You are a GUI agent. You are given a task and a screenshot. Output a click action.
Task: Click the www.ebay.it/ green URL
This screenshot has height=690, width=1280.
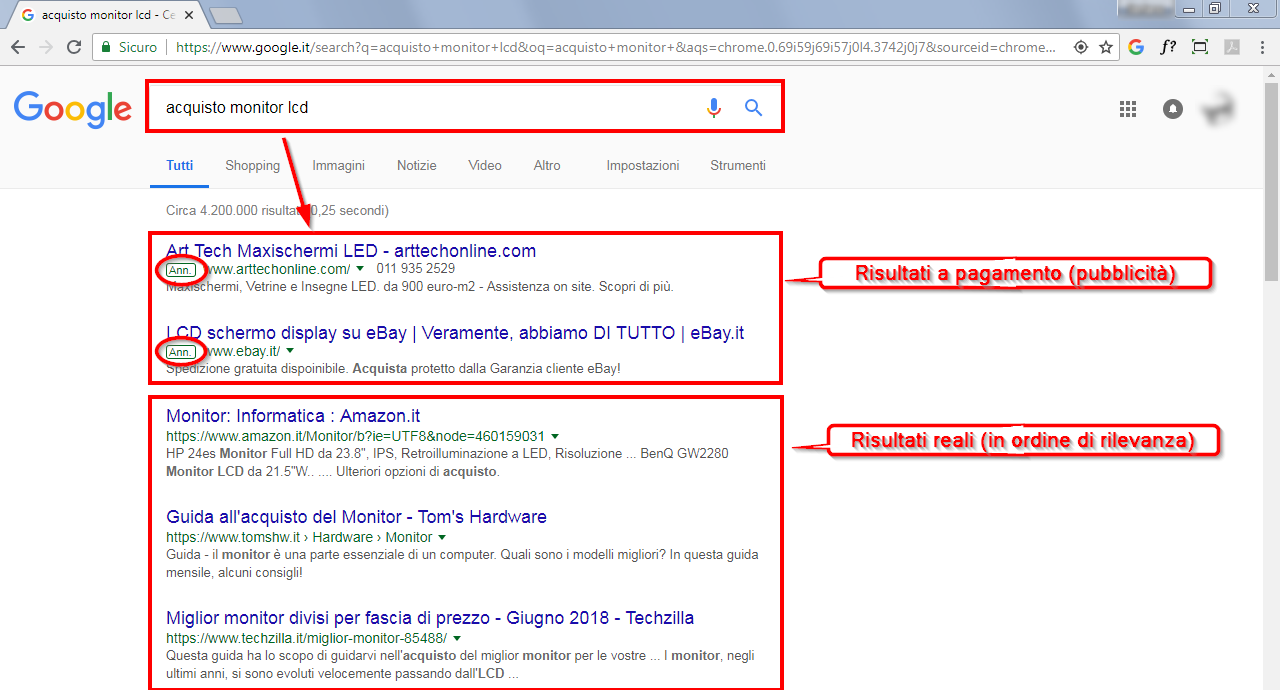tap(243, 351)
